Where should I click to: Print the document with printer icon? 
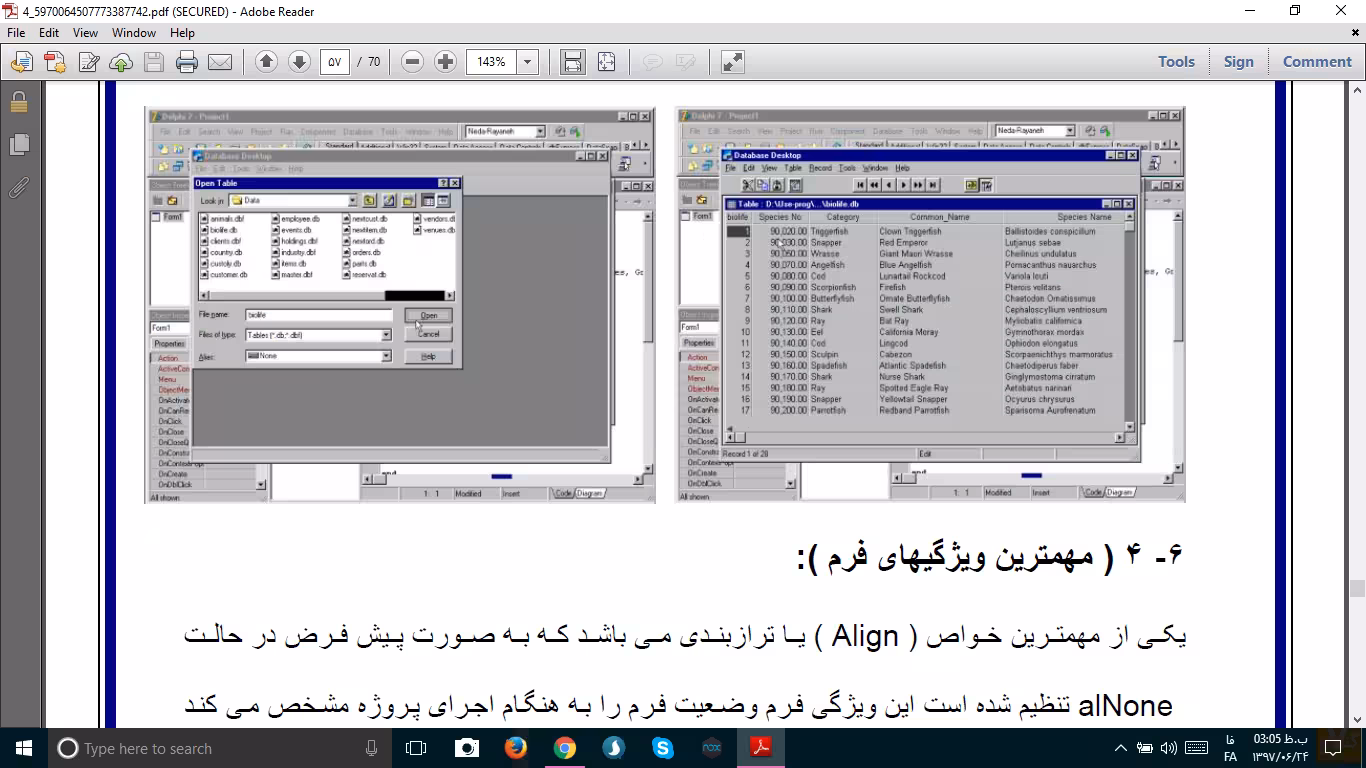(x=187, y=62)
